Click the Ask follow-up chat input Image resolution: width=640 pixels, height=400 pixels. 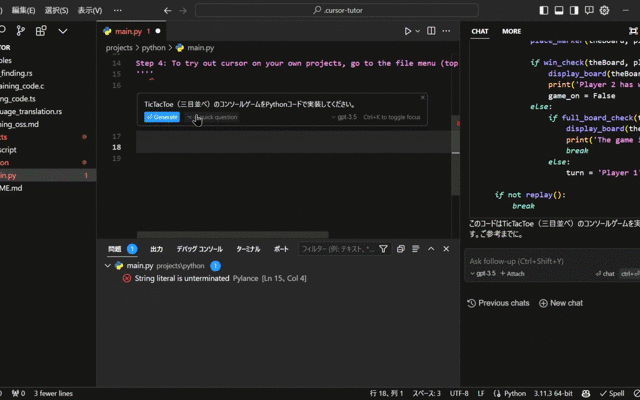[x=552, y=261]
